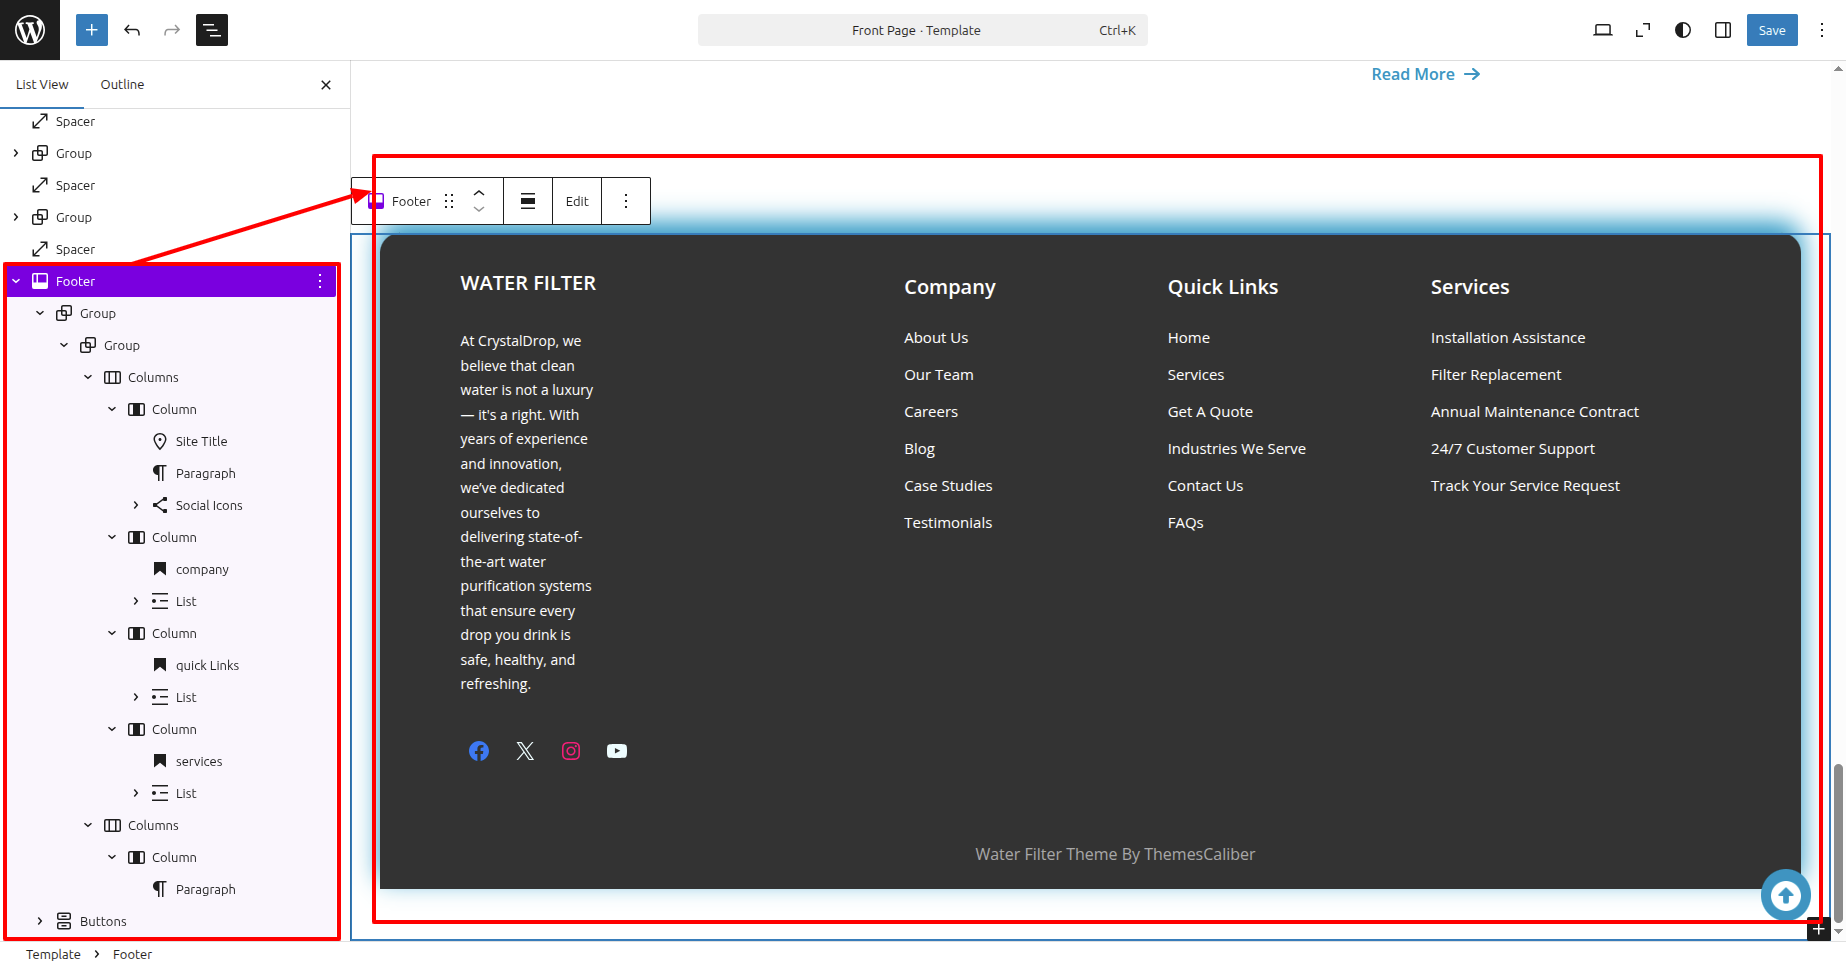Expand the List under company heading

pos(136,601)
